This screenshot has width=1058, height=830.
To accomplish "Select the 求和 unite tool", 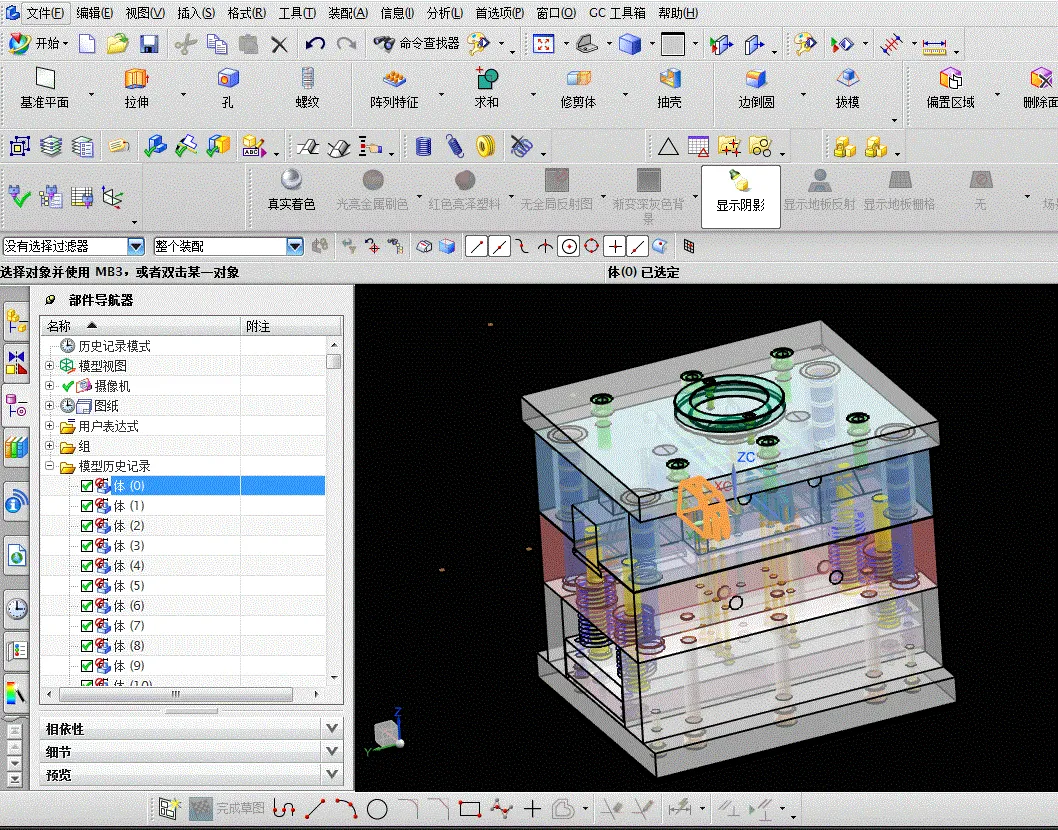I will (486, 88).
